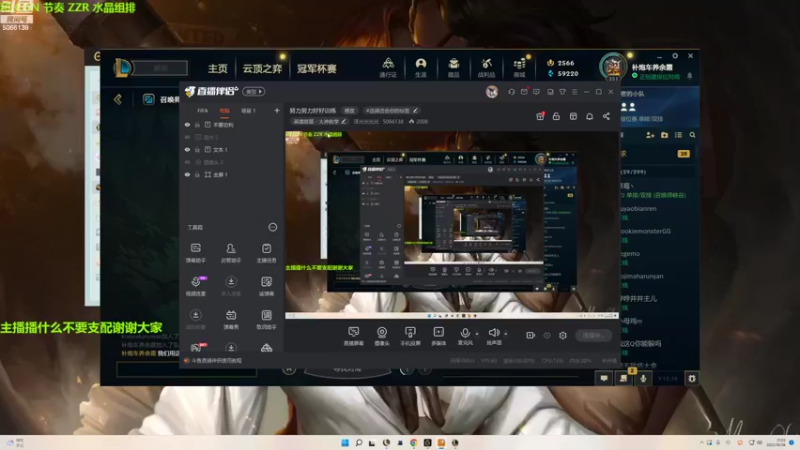Open the mail icon with red dot
800x450 pixels.
[524, 92]
